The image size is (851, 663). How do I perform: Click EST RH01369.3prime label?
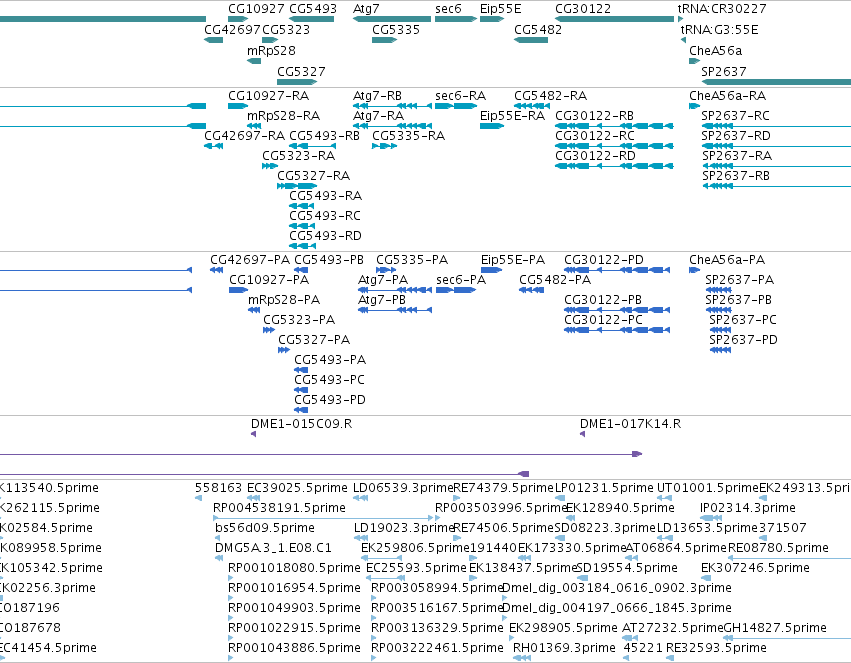(x=564, y=648)
